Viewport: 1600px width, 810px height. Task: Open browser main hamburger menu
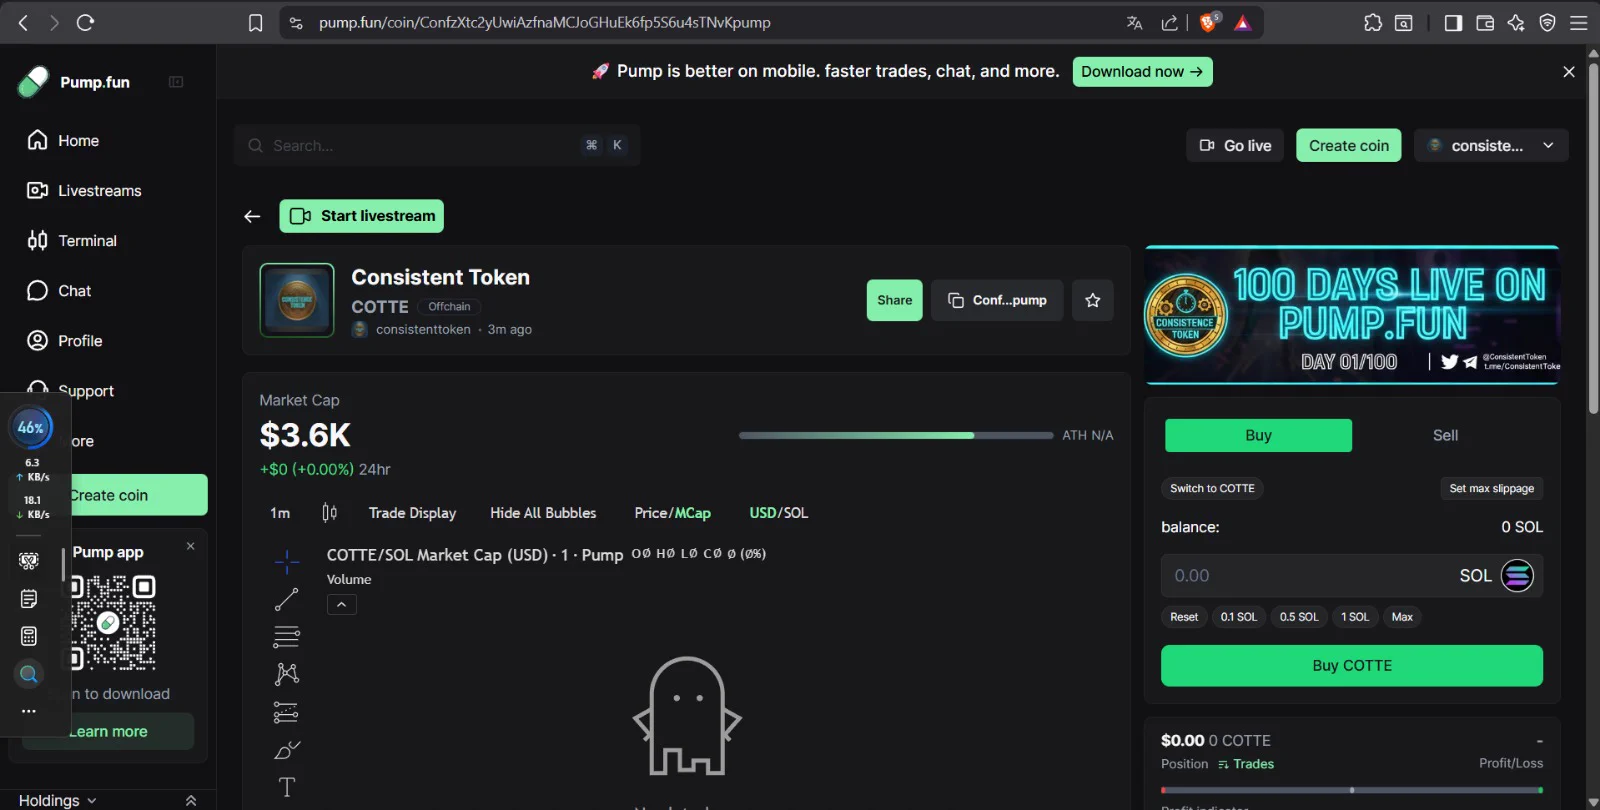click(x=1579, y=22)
